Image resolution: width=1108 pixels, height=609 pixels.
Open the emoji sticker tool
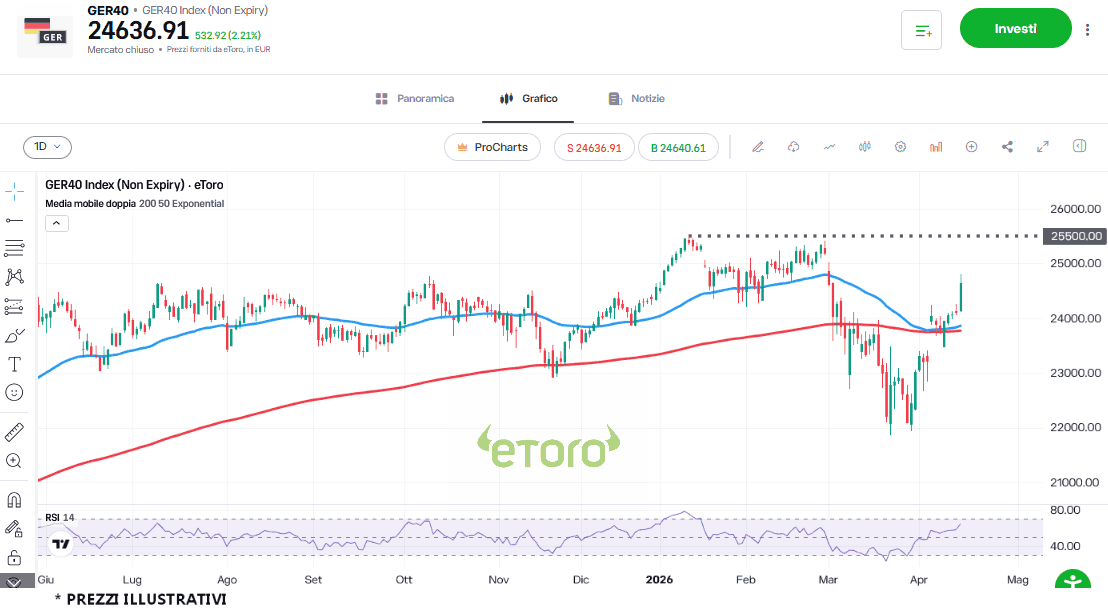14,393
